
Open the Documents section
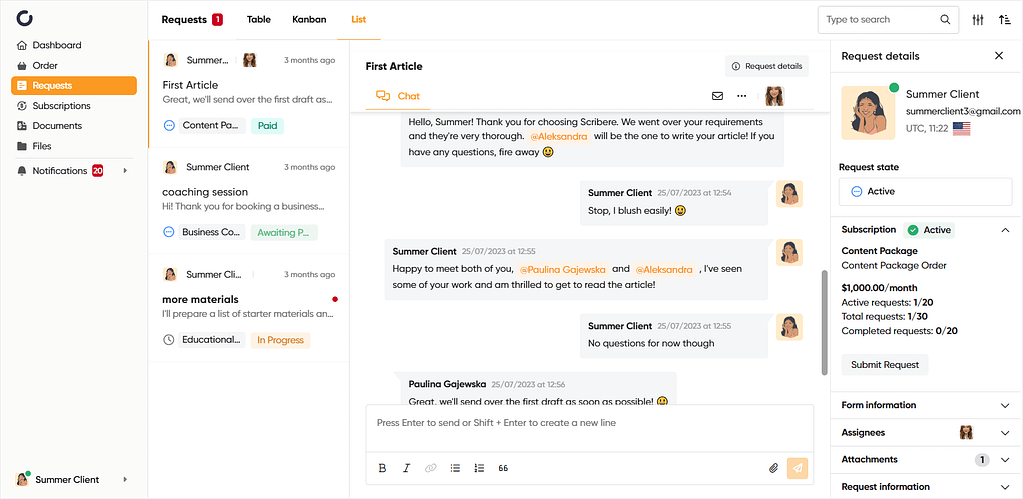(x=57, y=126)
